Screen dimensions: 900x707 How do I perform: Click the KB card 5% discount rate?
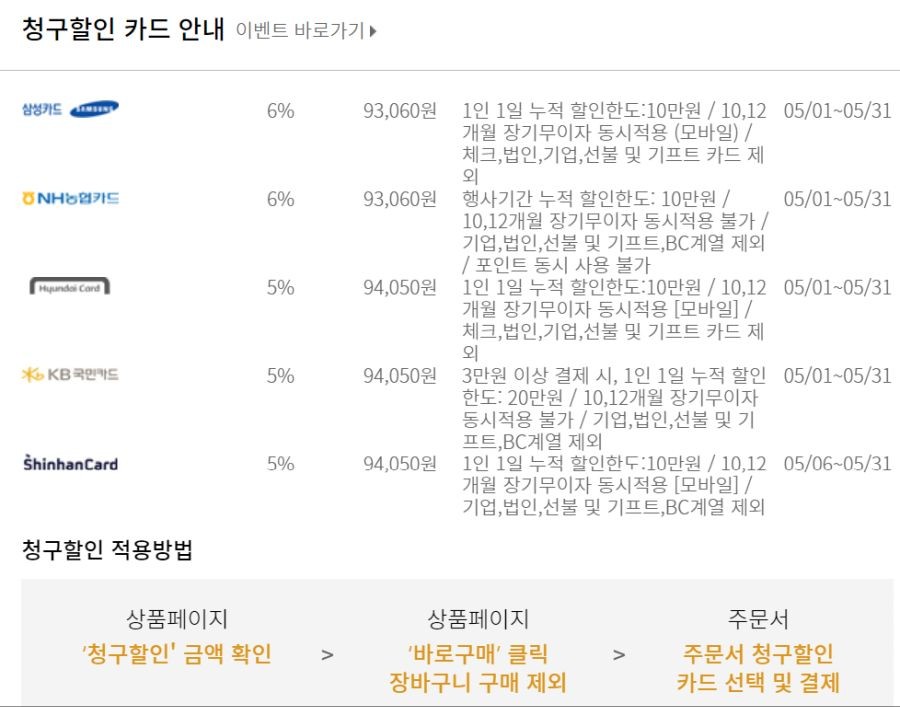pyautogui.click(x=281, y=375)
